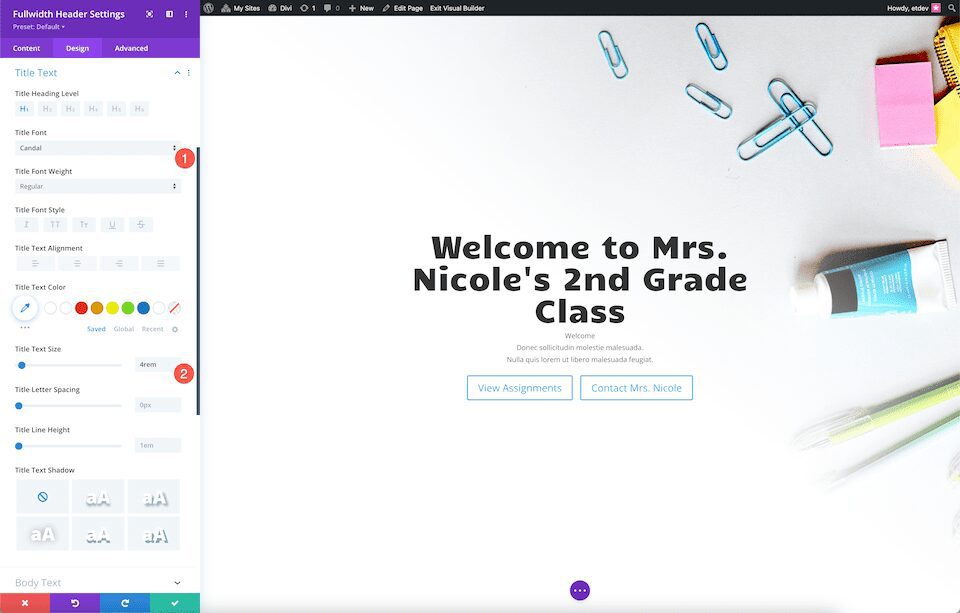The height and width of the screenshot is (613, 960).
Task: Click the View Assignments button
Action: [x=520, y=388]
